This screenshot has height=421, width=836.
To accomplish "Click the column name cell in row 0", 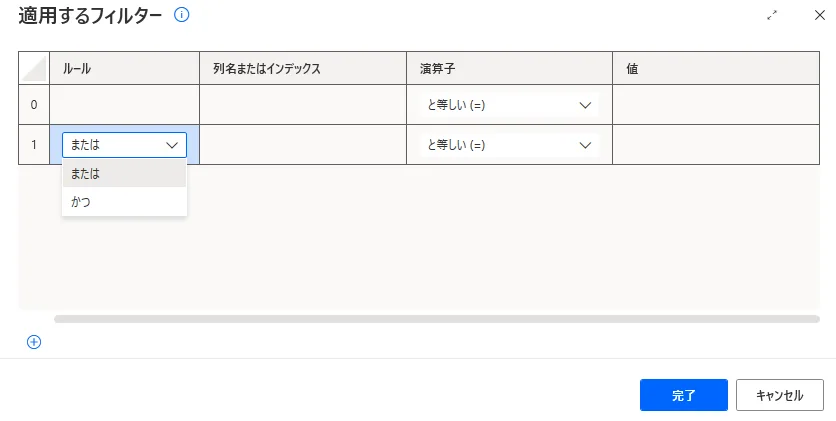I will (303, 105).
